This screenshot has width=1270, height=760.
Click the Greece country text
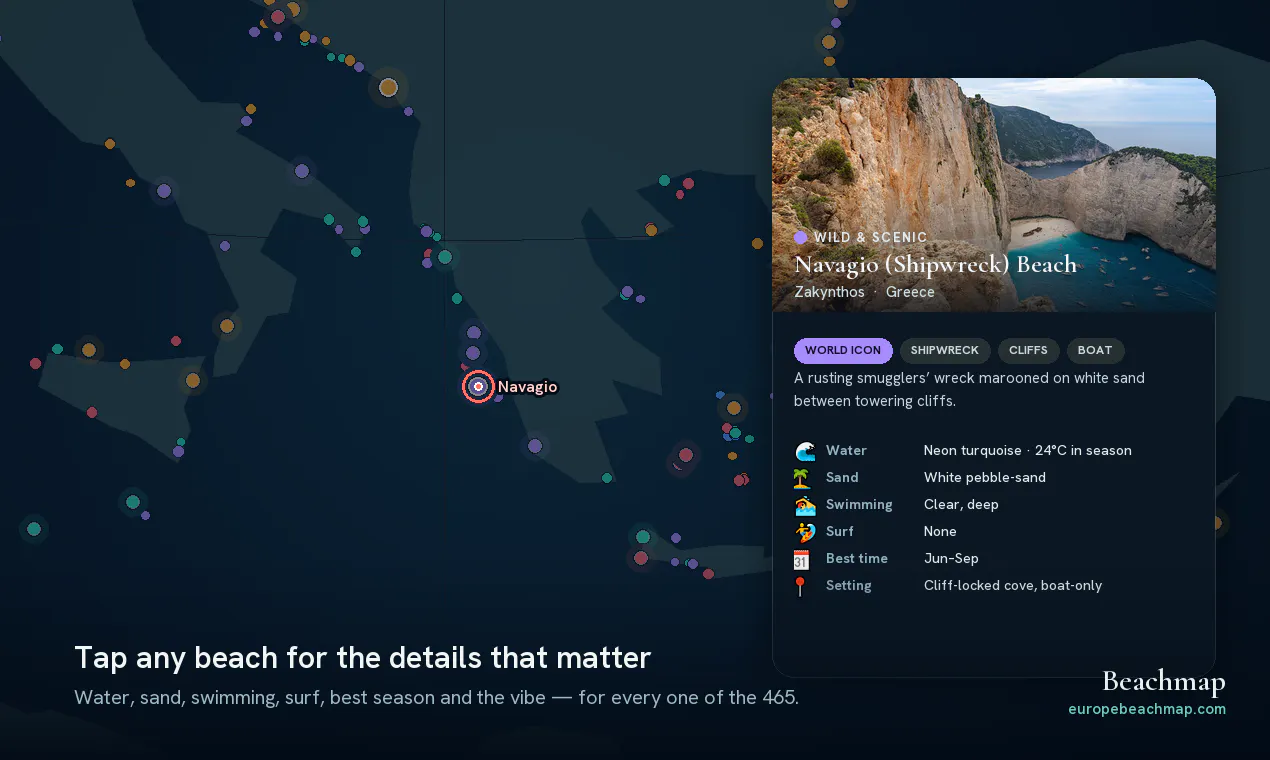(x=910, y=292)
